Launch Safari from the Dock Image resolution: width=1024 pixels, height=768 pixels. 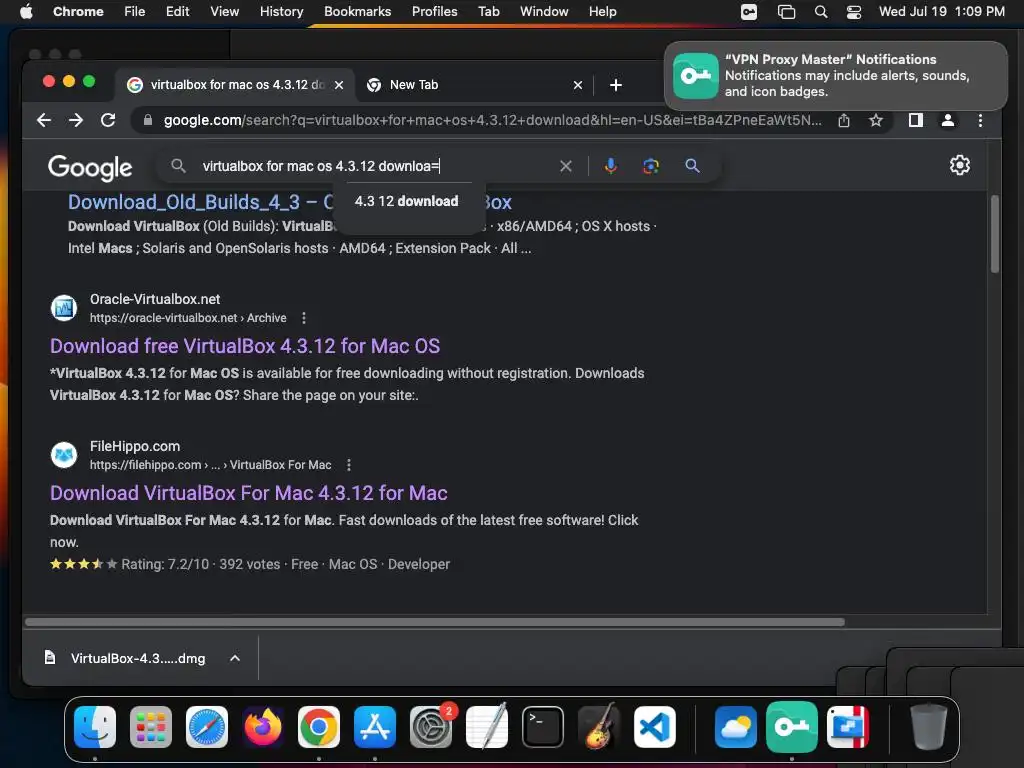207,727
